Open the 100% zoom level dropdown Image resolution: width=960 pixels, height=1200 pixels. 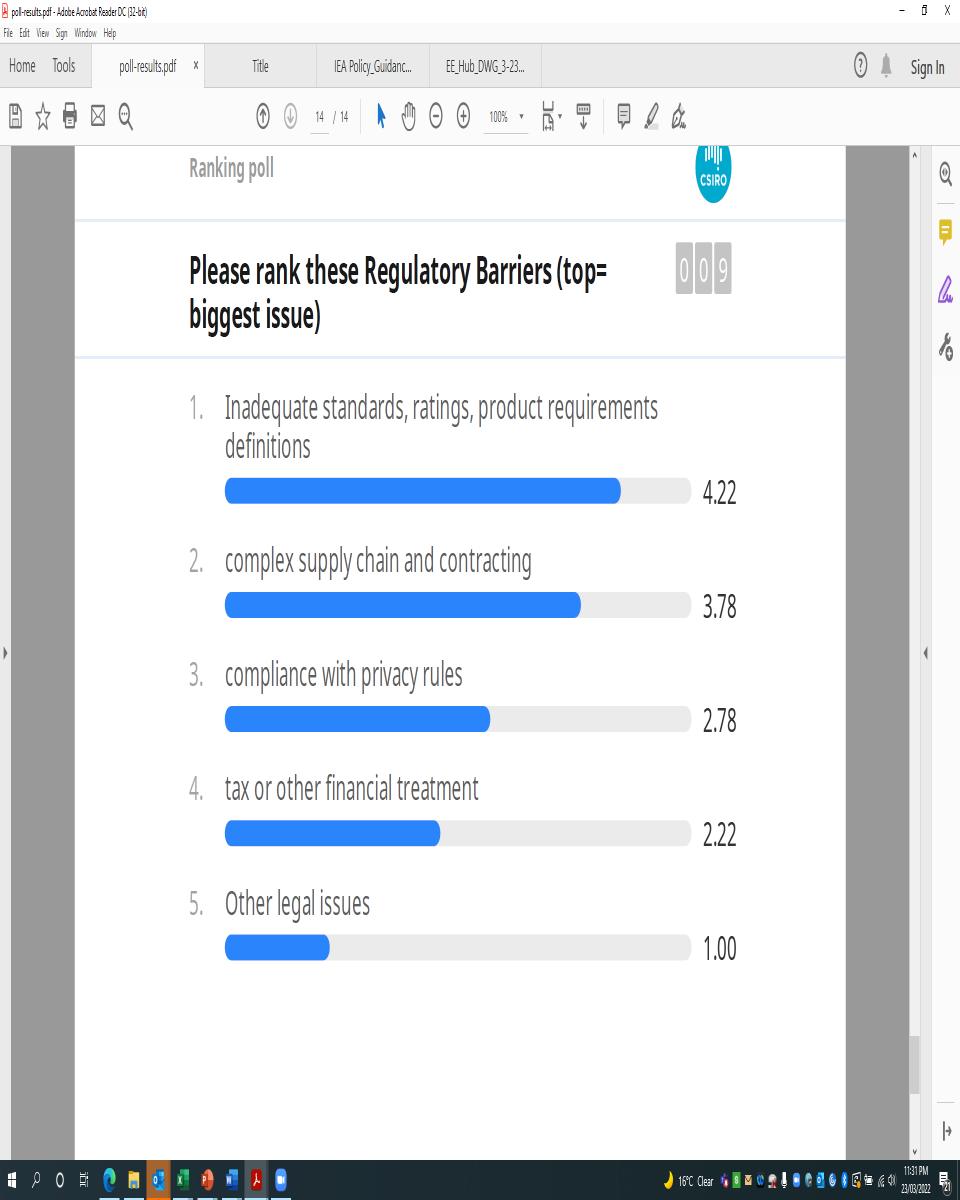tap(506, 117)
